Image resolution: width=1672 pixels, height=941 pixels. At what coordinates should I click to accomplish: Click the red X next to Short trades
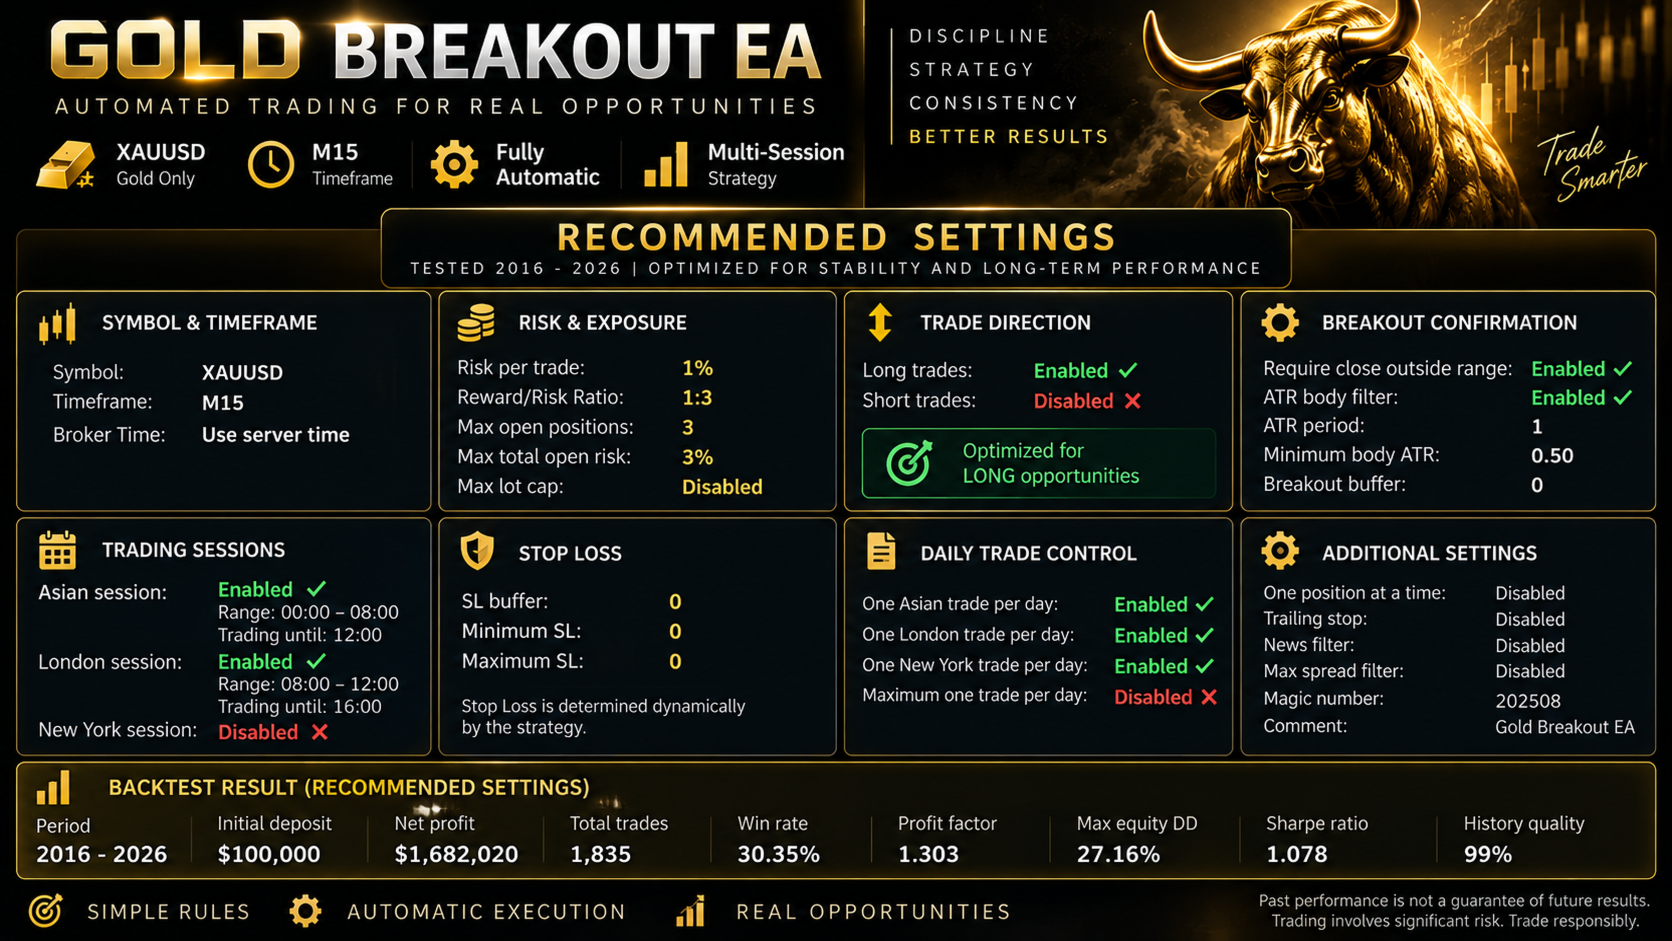point(1132,401)
